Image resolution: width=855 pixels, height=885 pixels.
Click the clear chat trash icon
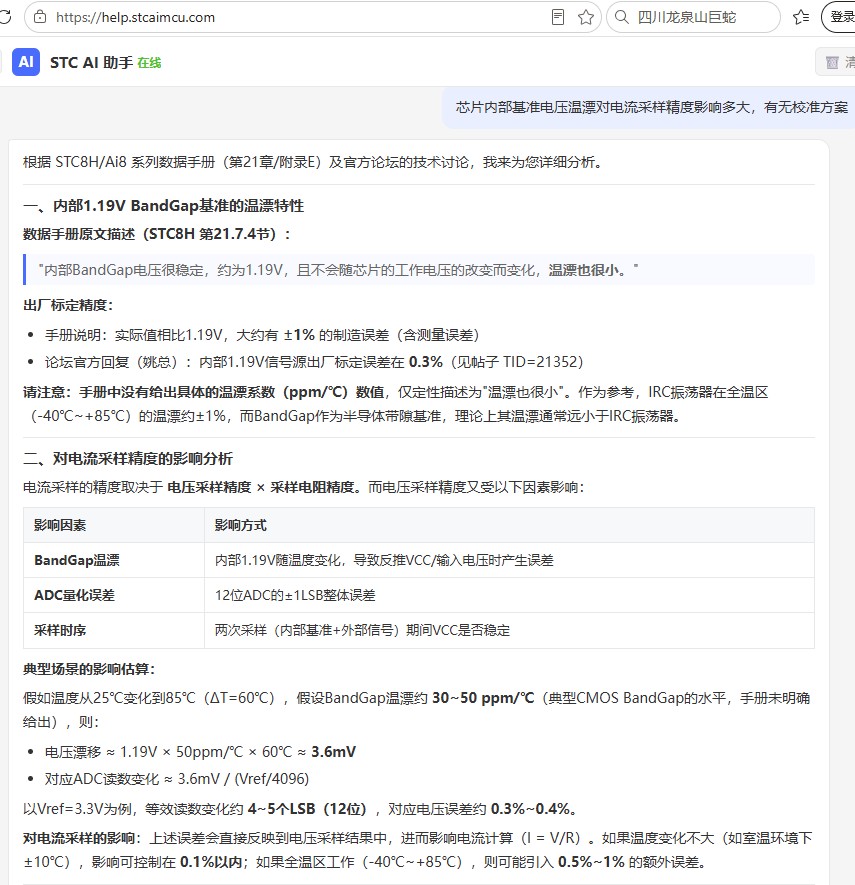point(832,62)
